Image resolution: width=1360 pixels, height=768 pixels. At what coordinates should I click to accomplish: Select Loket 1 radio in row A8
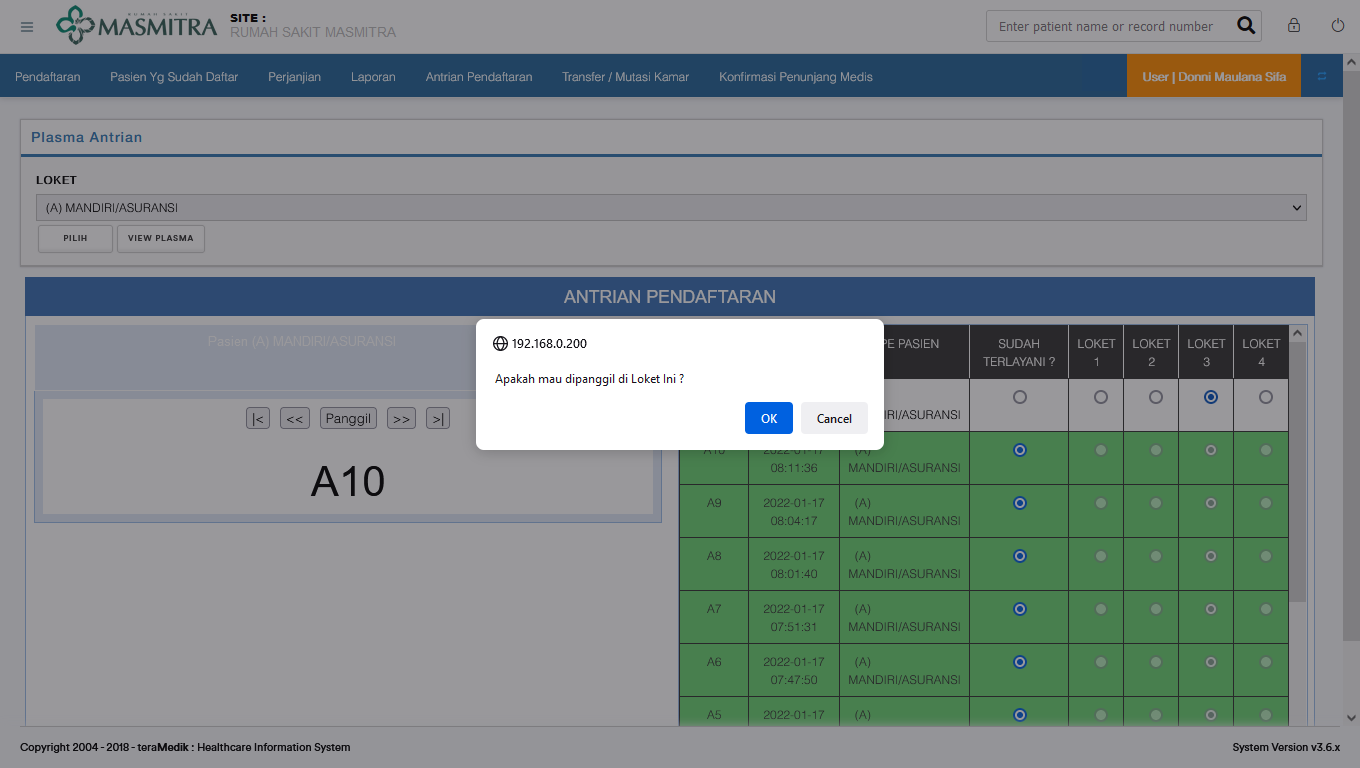1101,556
